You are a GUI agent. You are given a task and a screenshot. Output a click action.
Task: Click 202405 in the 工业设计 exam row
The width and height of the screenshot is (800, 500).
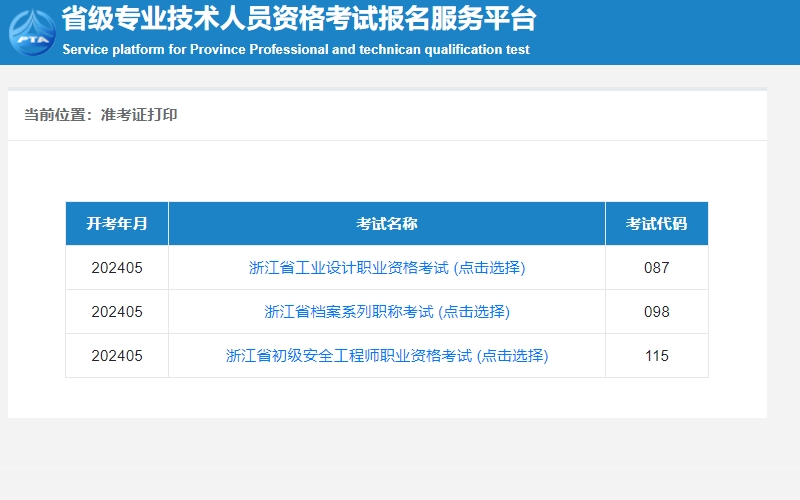click(117, 268)
